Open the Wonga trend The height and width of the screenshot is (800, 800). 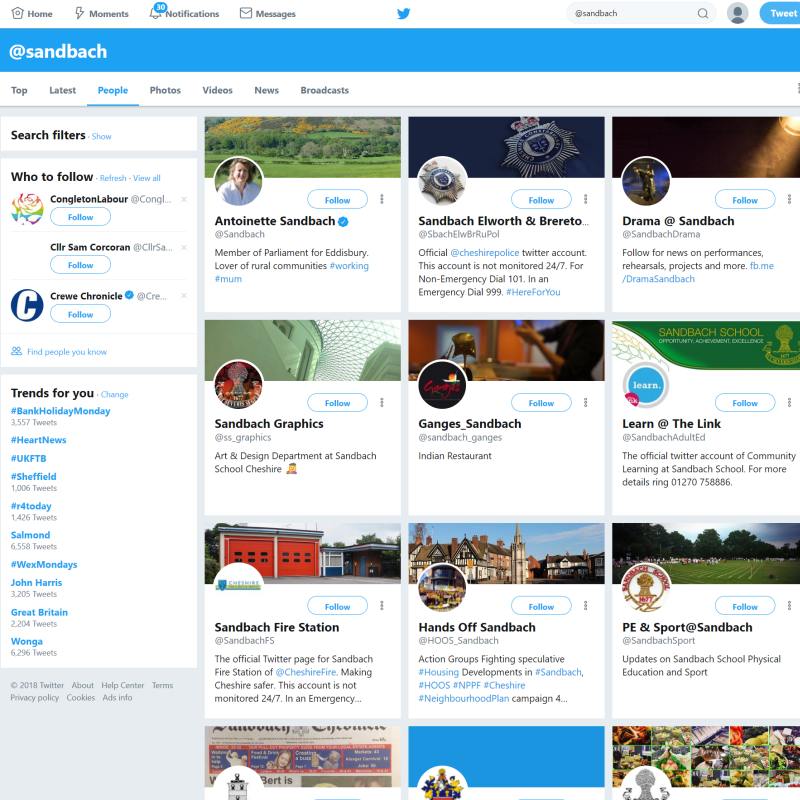[x=27, y=641]
